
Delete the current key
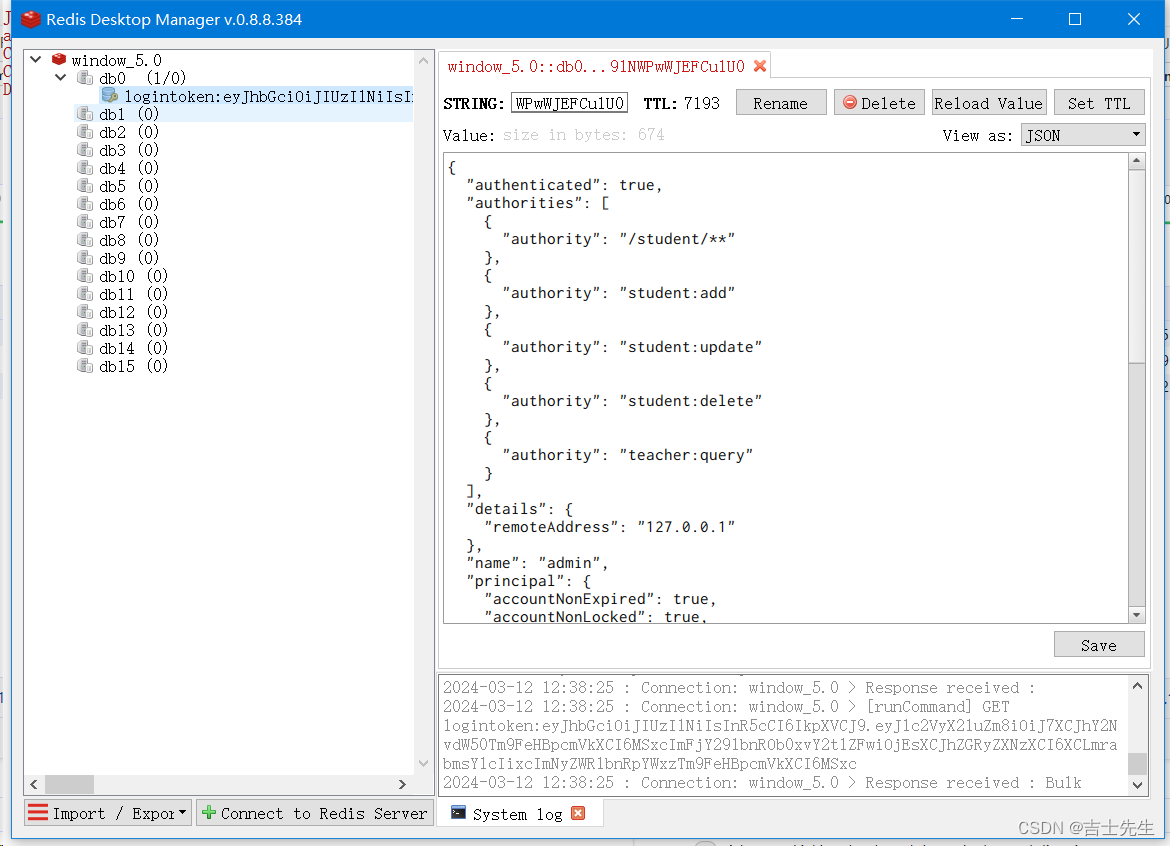click(879, 103)
